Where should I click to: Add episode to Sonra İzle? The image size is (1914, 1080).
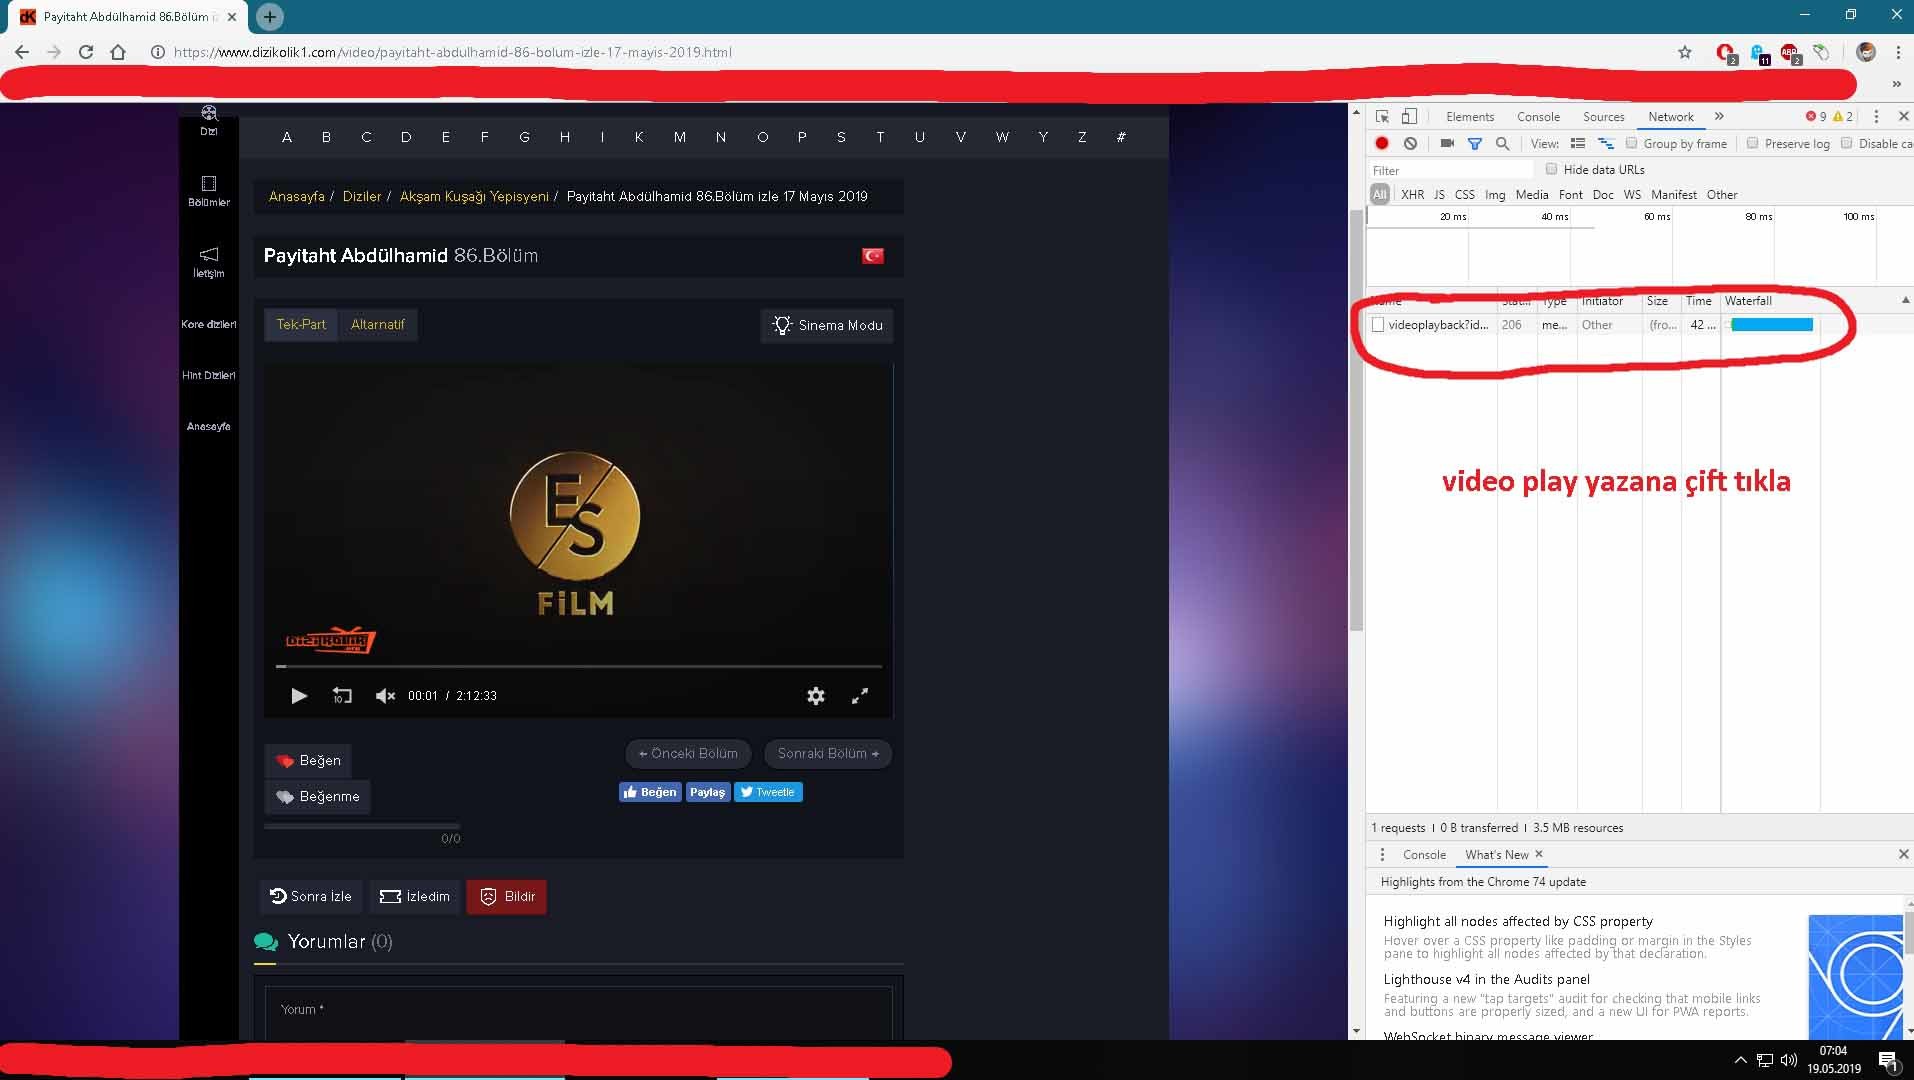311,896
